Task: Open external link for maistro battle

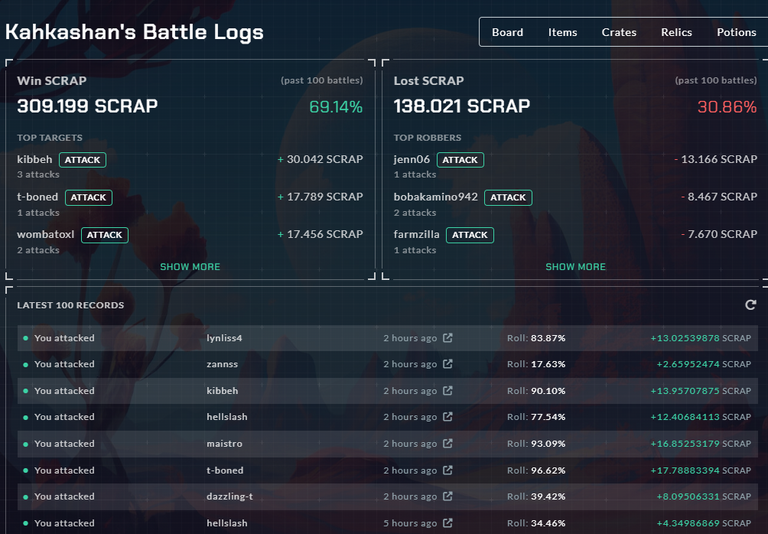Action: (448, 443)
